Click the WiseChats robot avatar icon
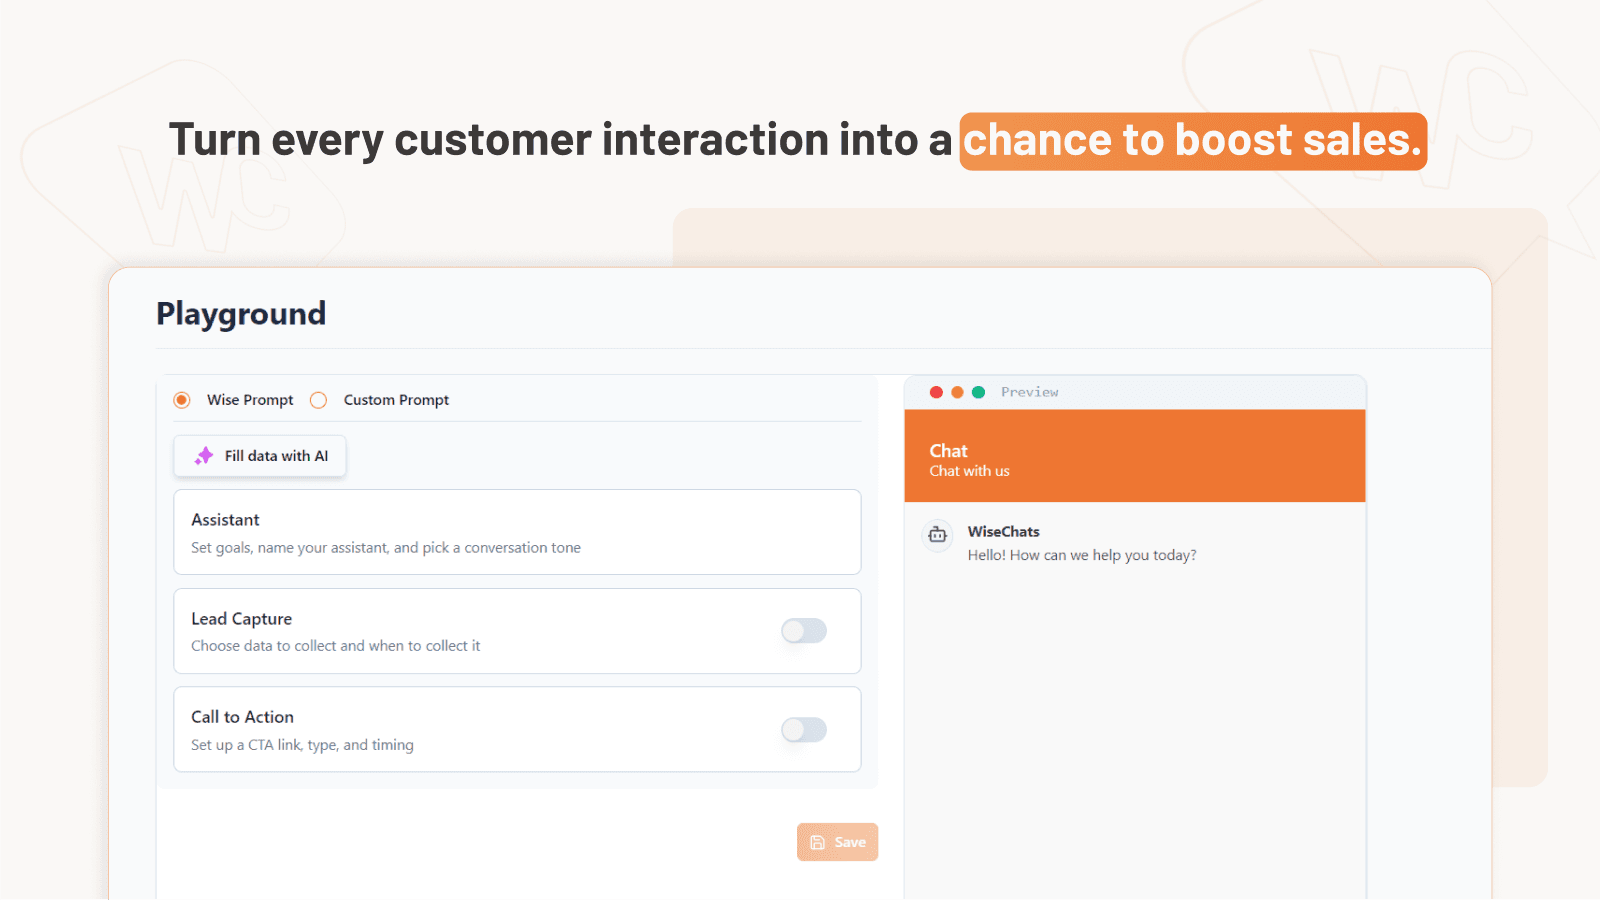 pos(937,535)
